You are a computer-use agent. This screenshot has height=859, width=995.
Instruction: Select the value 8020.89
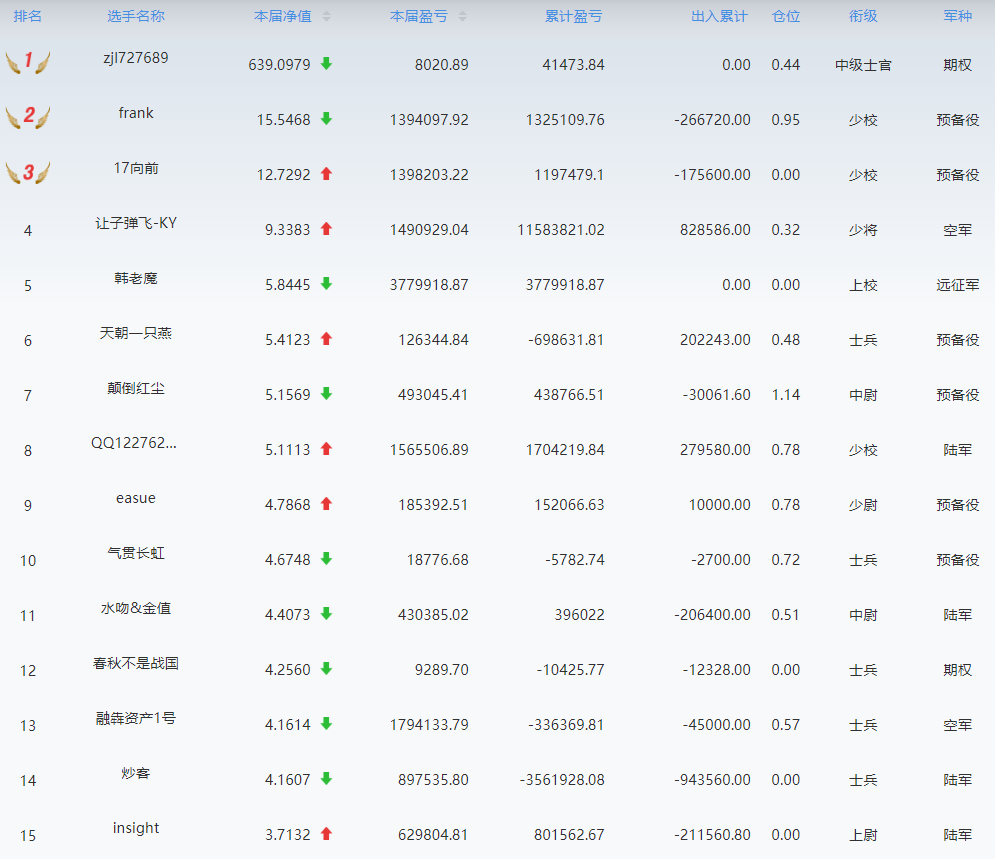pos(442,65)
